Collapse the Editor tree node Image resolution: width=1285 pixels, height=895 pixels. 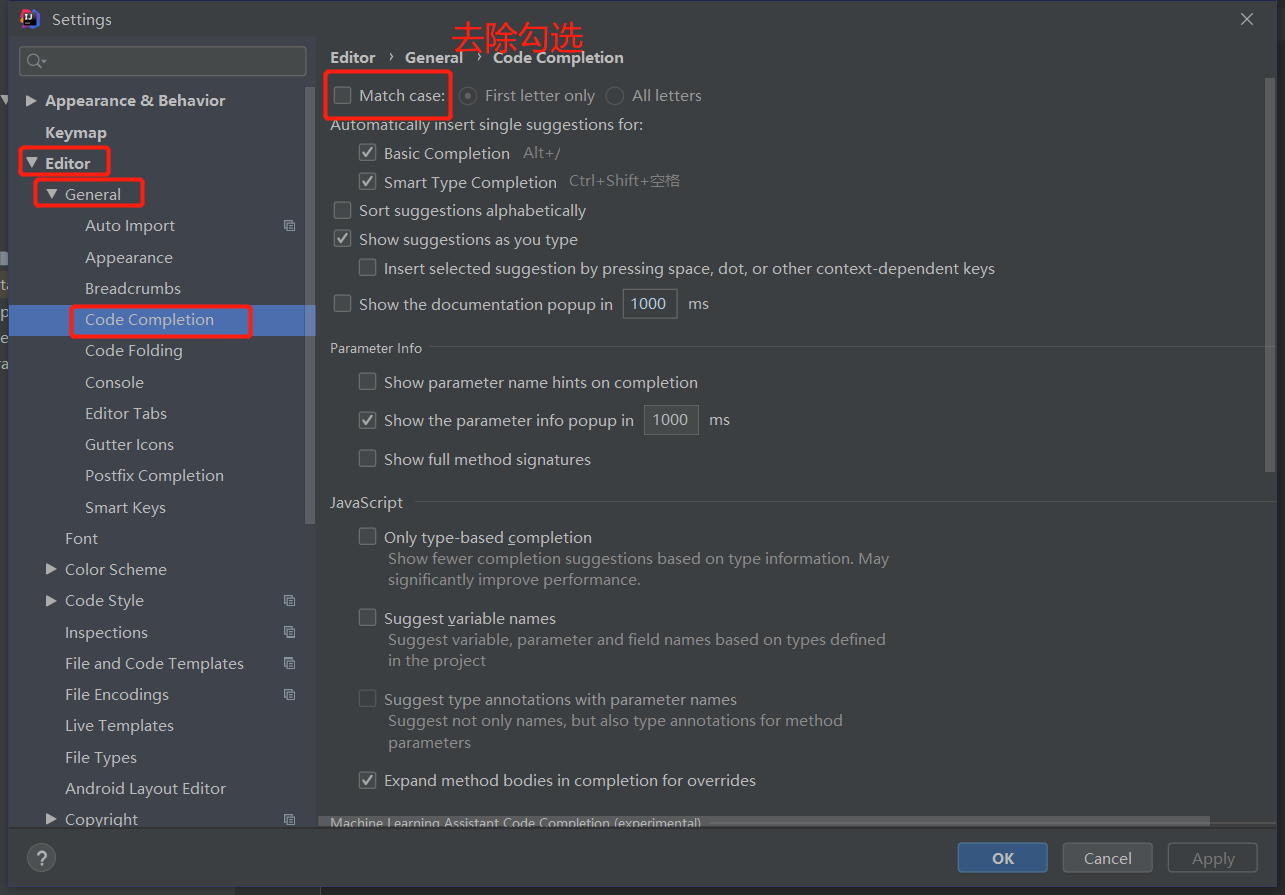(31, 163)
